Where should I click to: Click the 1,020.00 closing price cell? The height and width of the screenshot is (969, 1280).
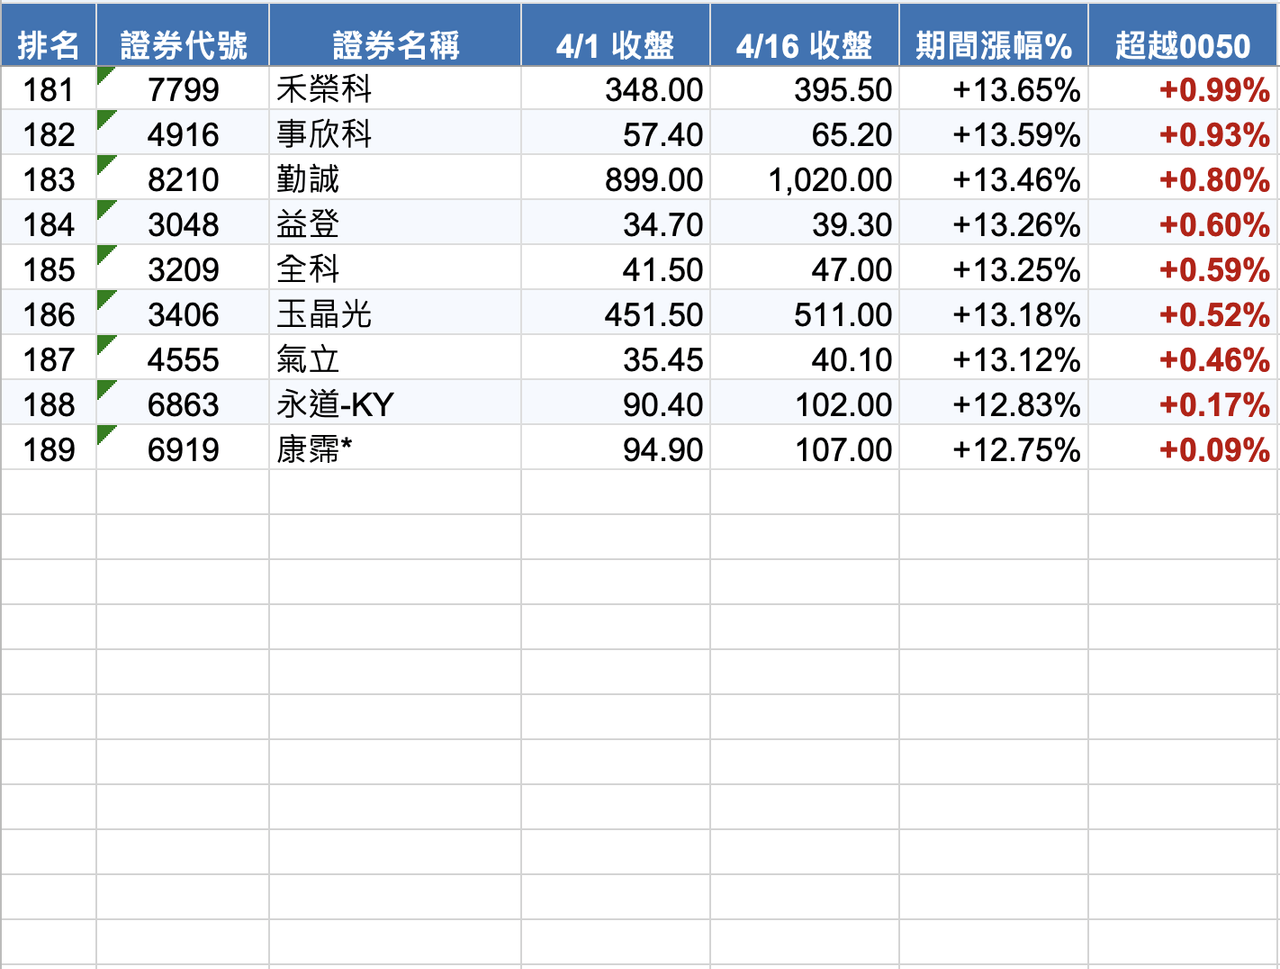(x=805, y=179)
